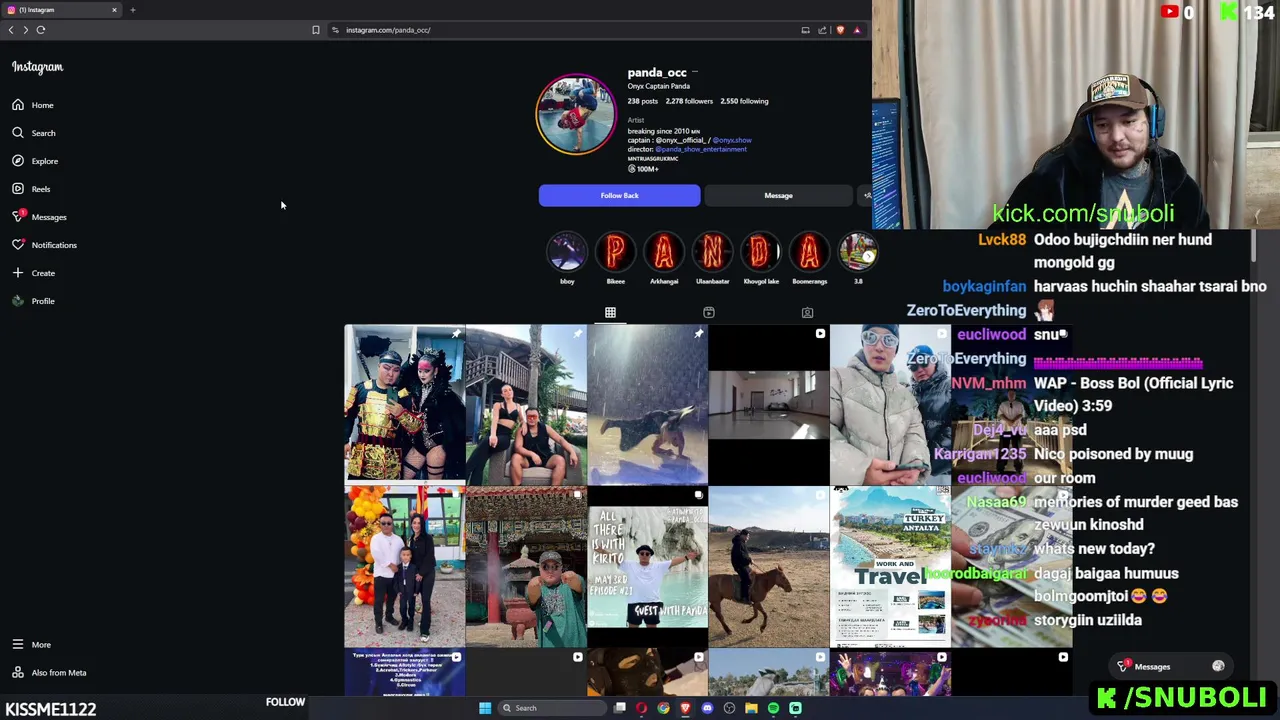Open Reels from the sidebar

[31, 189]
